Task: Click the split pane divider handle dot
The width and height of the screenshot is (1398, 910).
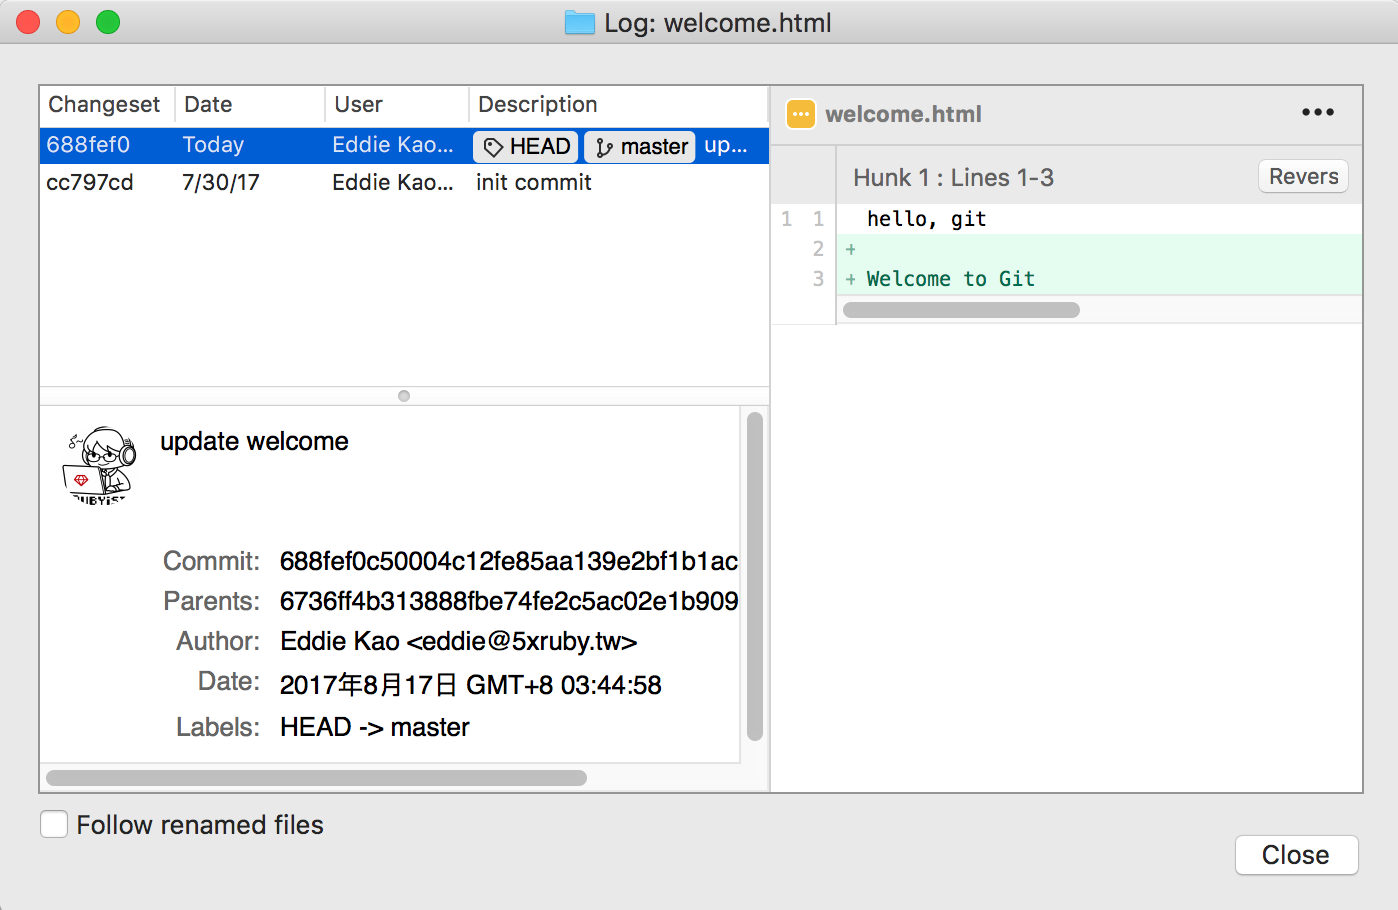Action: click(x=404, y=396)
